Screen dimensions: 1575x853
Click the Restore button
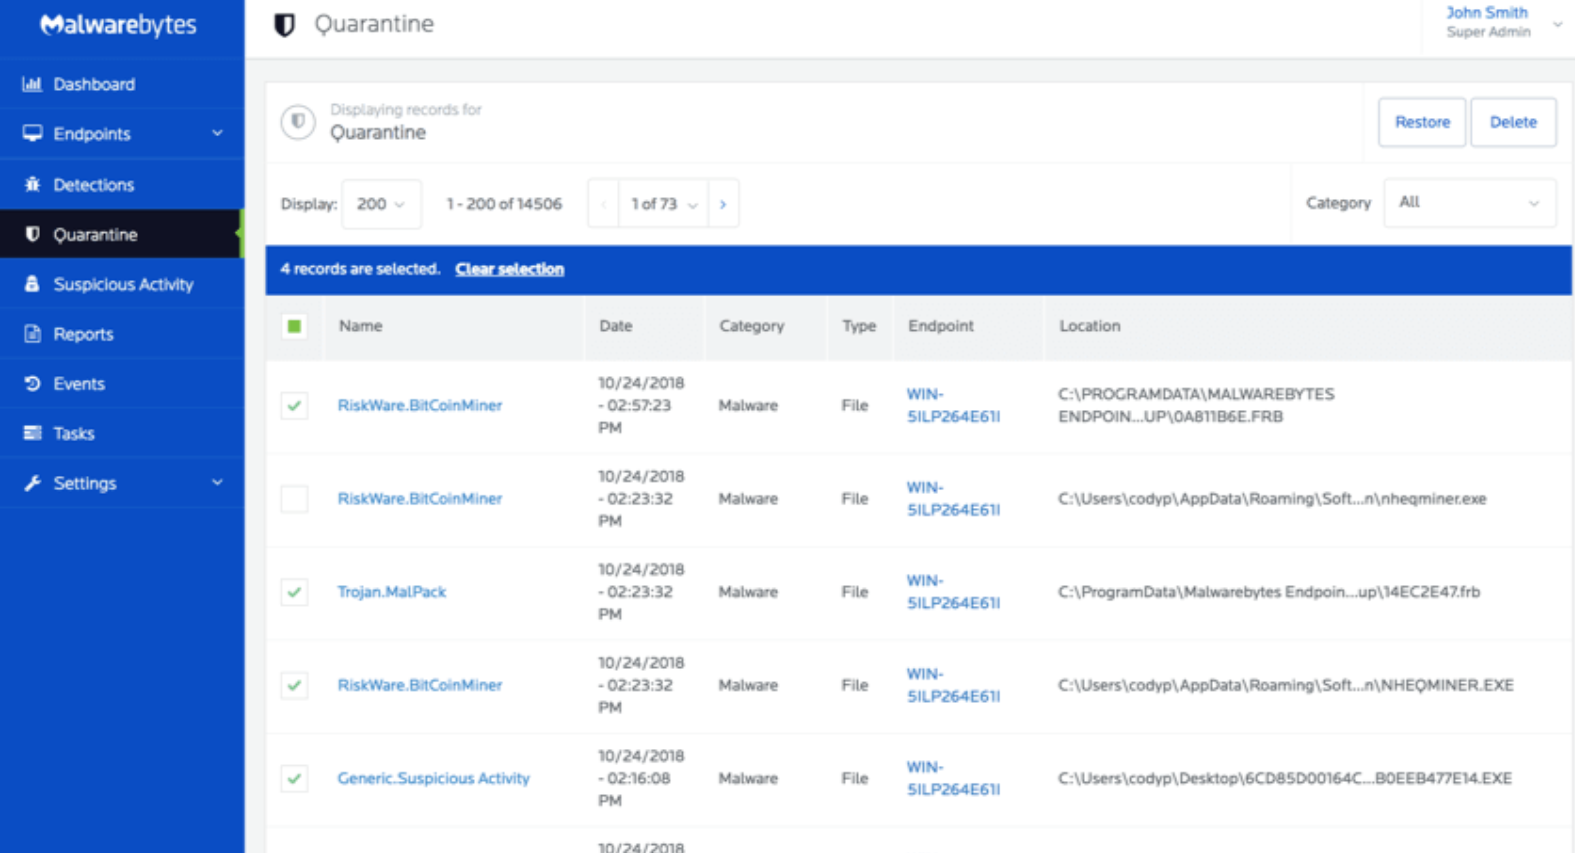[1422, 122]
